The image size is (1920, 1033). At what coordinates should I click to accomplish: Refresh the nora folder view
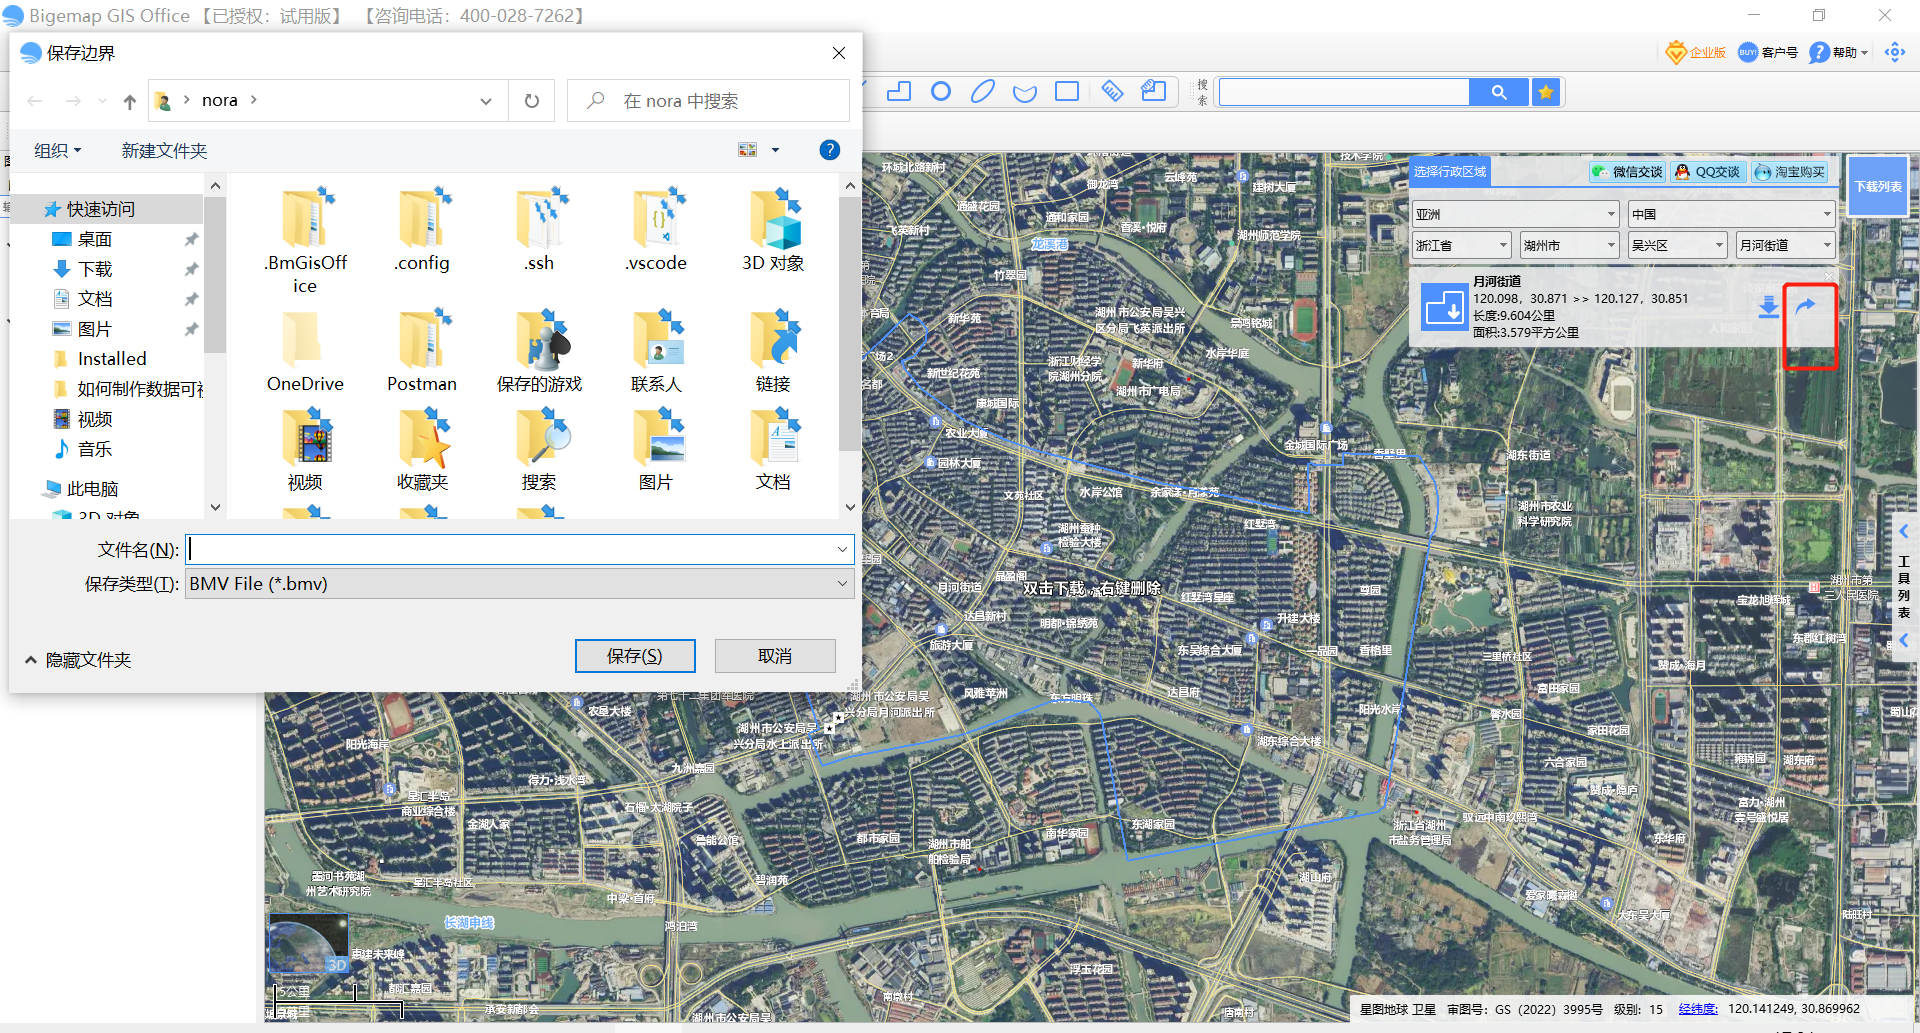pyautogui.click(x=532, y=101)
